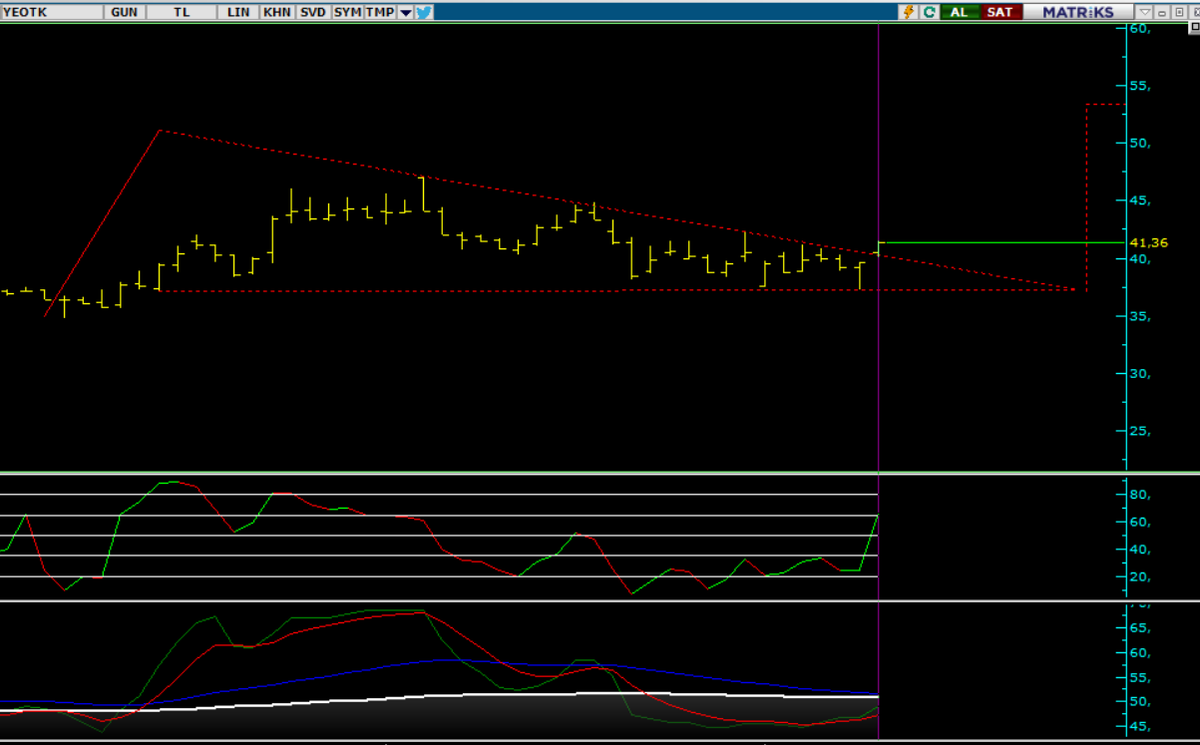
Task: Click the orange lightning bolt icon
Action: 908,12
